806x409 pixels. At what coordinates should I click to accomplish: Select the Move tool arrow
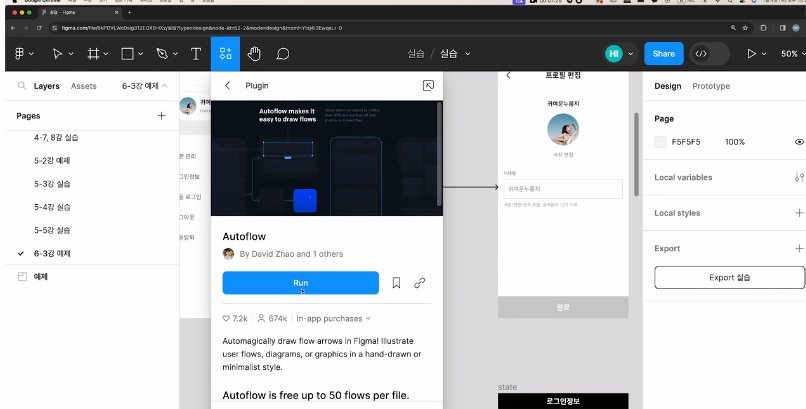coord(58,53)
